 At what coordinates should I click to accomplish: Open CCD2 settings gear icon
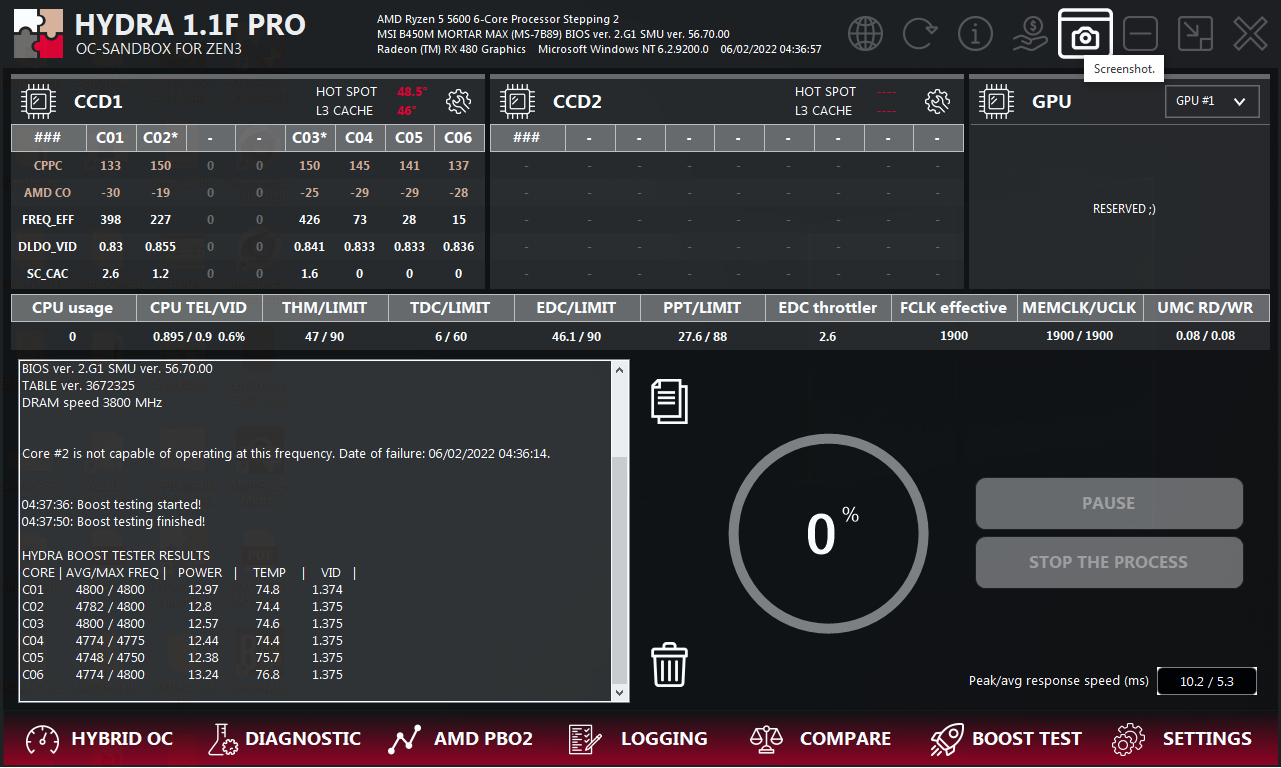(937, 101)
